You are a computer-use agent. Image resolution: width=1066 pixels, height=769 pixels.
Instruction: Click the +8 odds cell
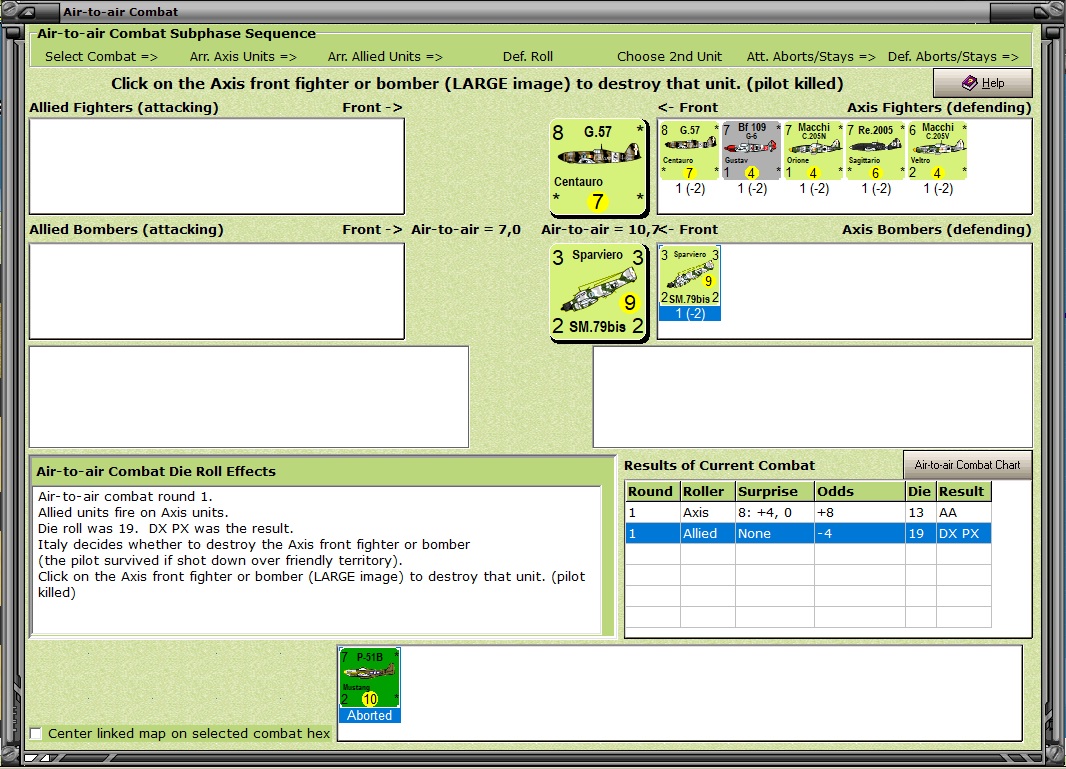click(x=860, y=513)
